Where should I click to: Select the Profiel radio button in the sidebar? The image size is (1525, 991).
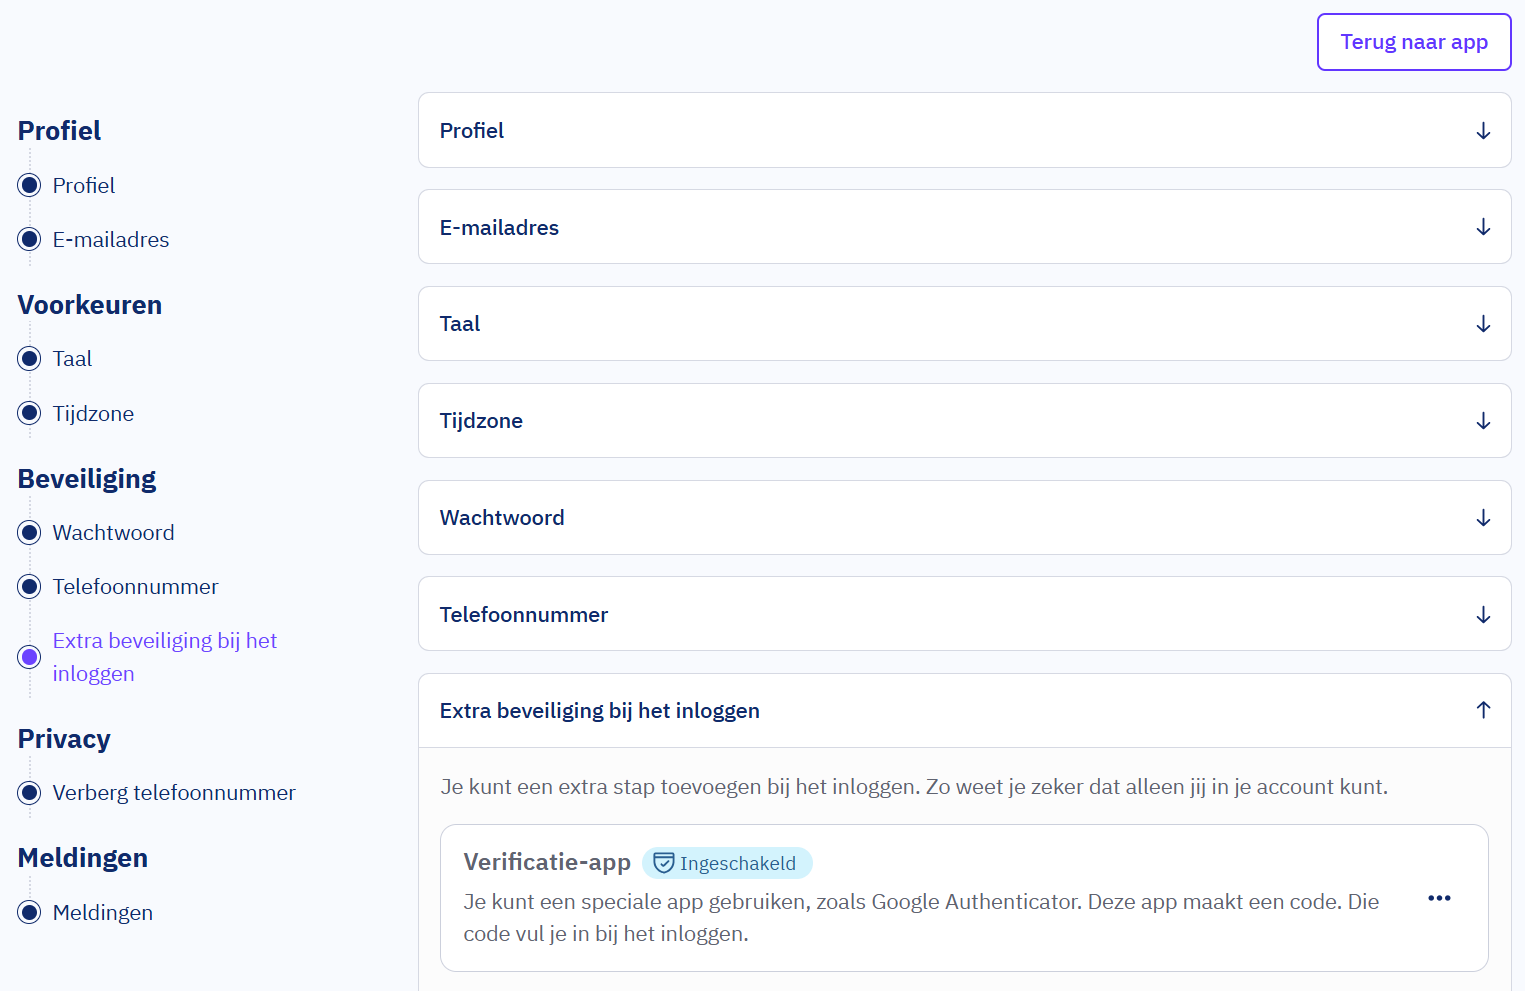coord(29,185)
